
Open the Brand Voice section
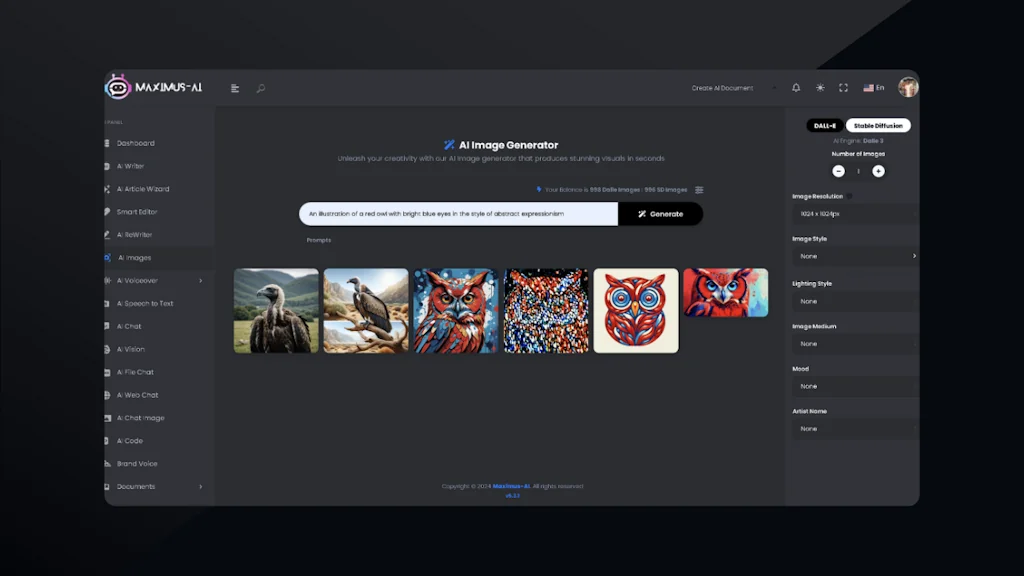[x=140, y=463]
